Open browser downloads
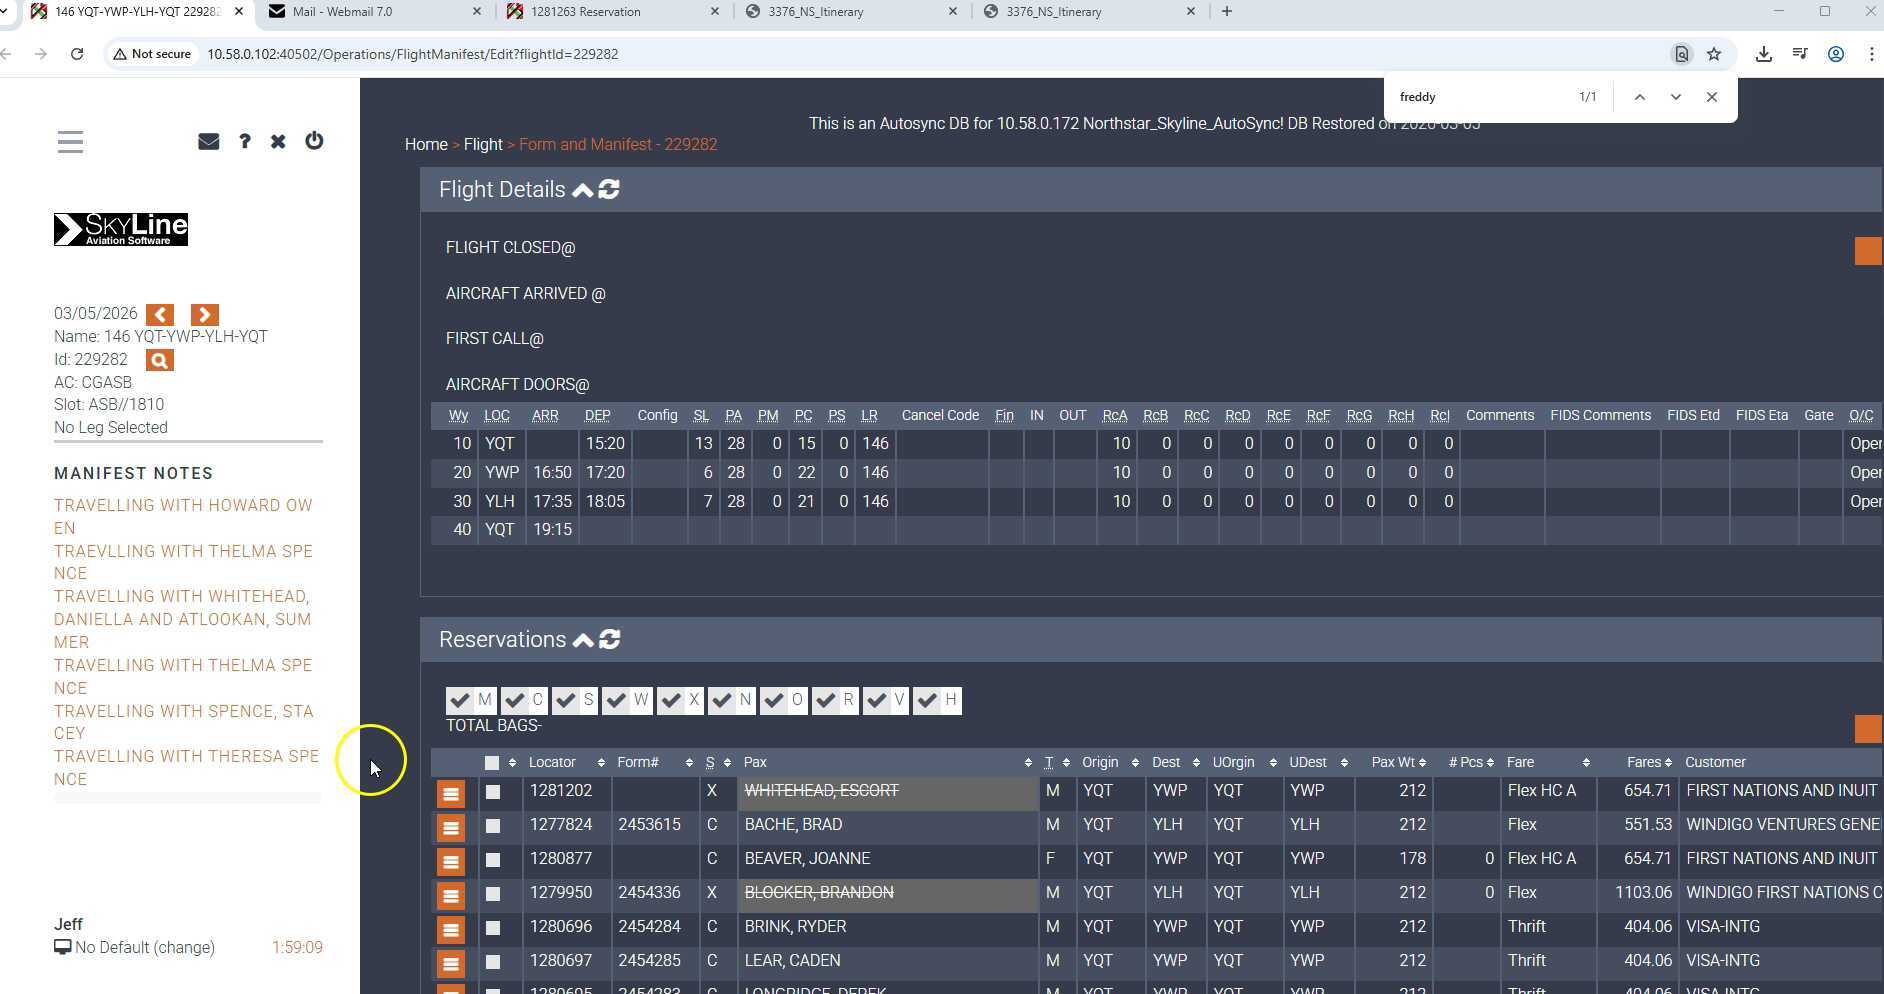Viewport: 1884px width, 994px height. pyautogui.click(x=1764, y=54)
